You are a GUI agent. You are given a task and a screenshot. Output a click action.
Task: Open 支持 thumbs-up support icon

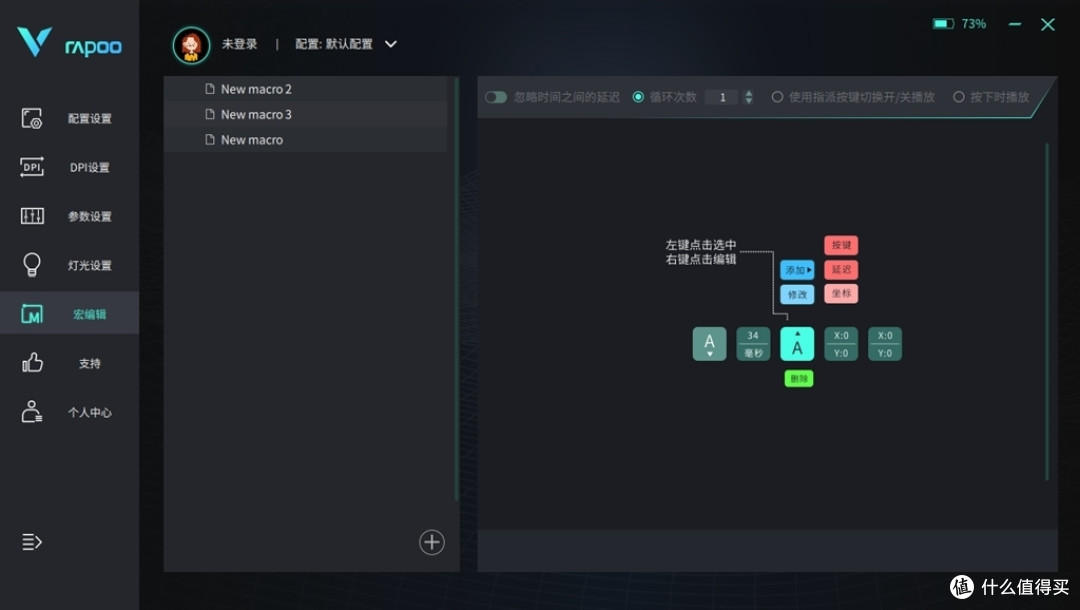coord(32,363)
